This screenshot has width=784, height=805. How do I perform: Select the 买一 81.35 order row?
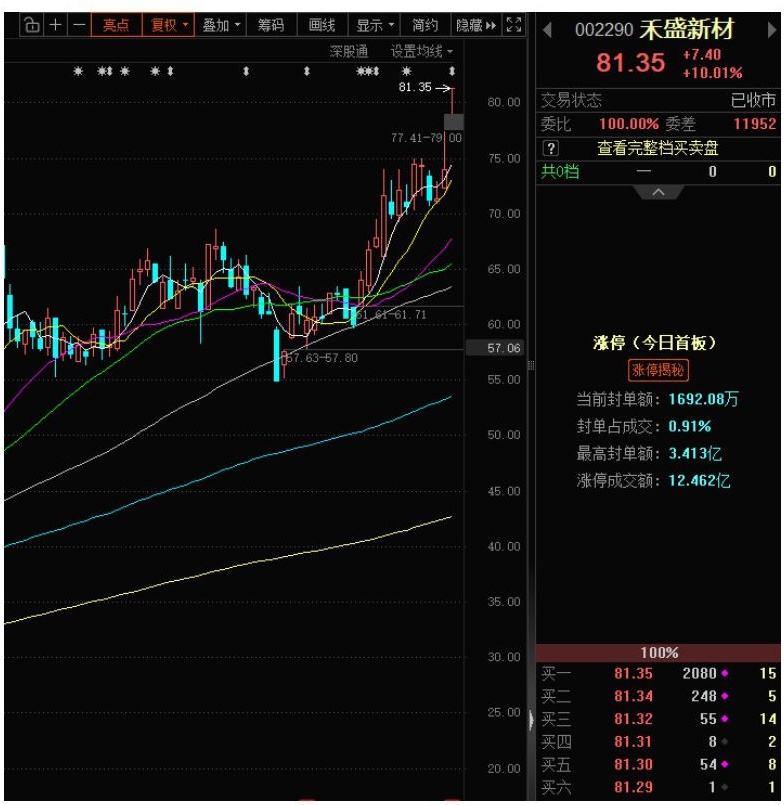click(x=658, y=673)
